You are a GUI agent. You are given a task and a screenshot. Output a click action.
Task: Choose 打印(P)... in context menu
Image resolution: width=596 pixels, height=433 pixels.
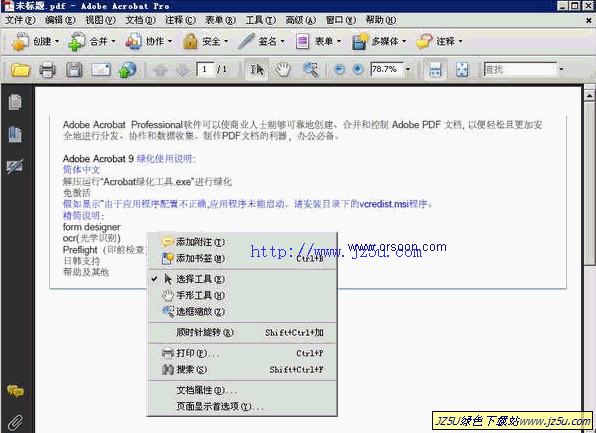(x=242, y=353)
